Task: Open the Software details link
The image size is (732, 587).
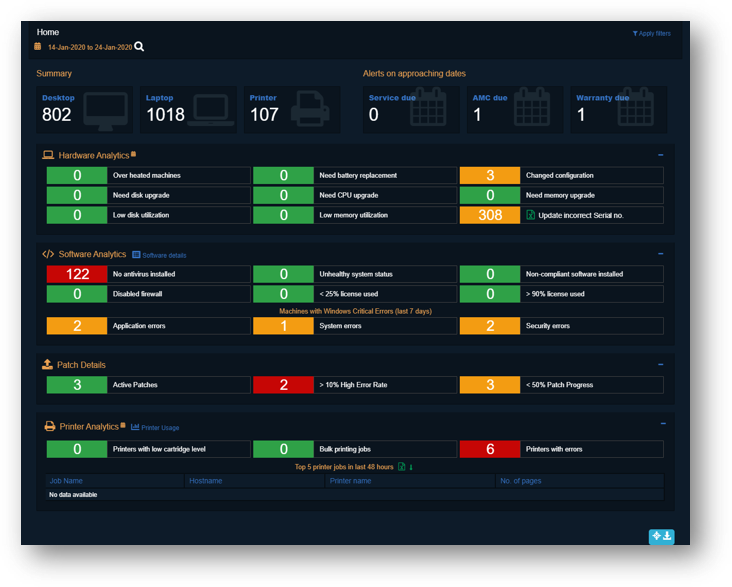Action: pyautogui.click(x=160, y=255)
